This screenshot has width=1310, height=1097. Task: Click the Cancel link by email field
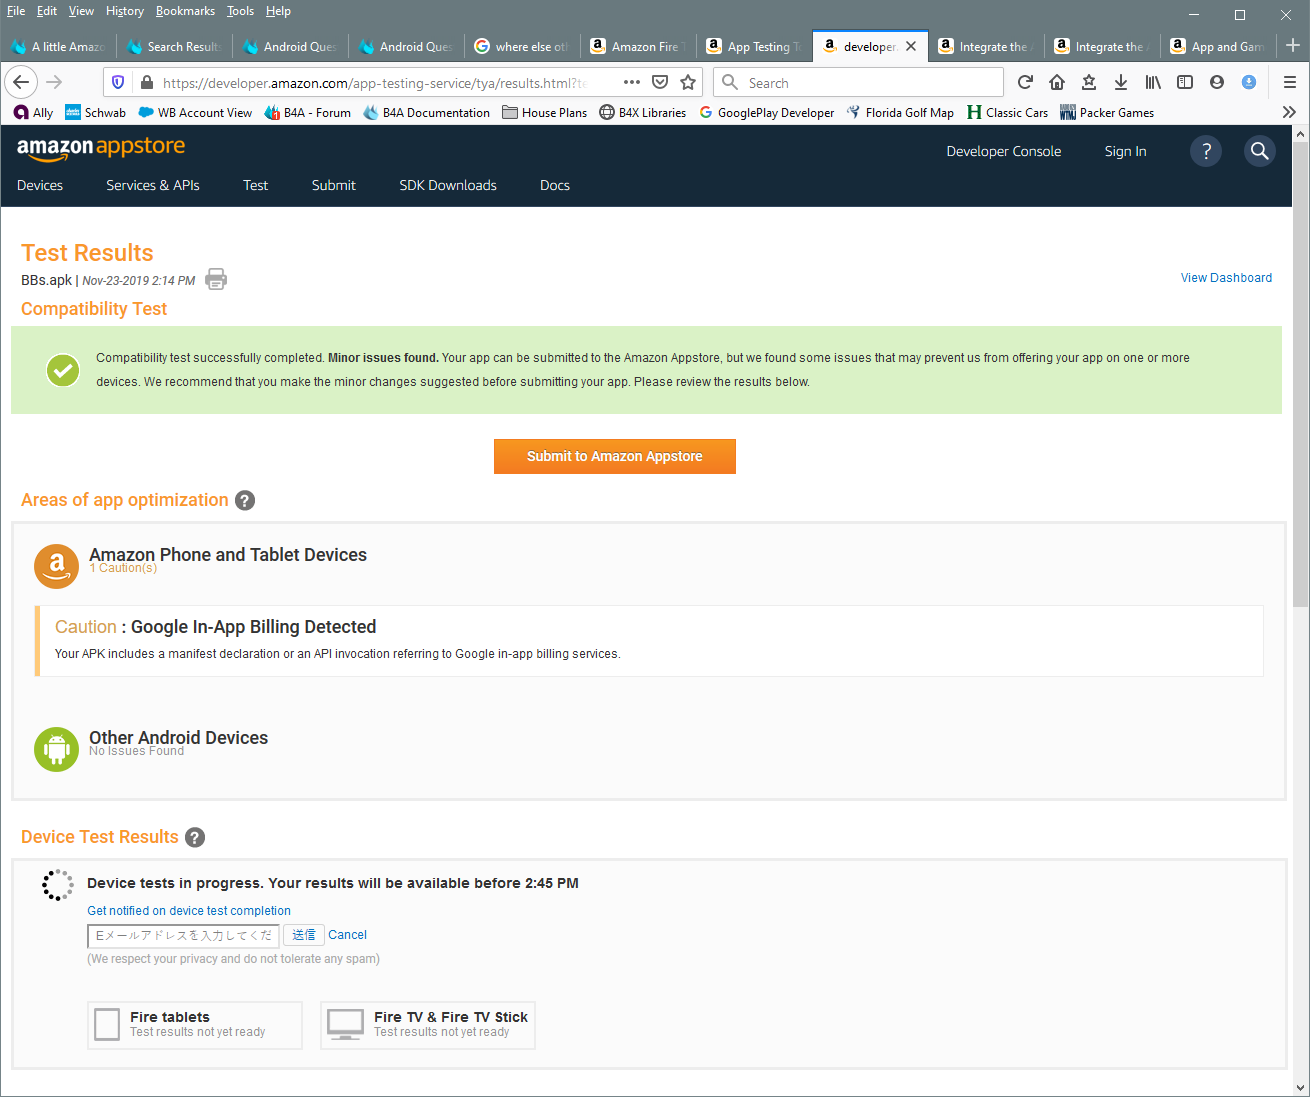[x=347, y=935]
